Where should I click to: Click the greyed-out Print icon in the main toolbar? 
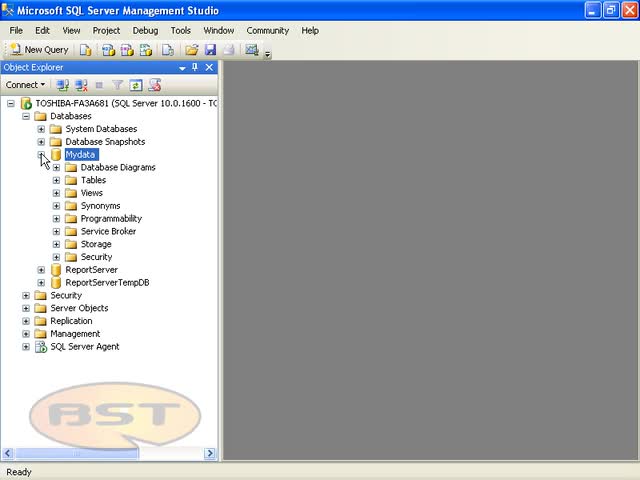tap(229, 50)
